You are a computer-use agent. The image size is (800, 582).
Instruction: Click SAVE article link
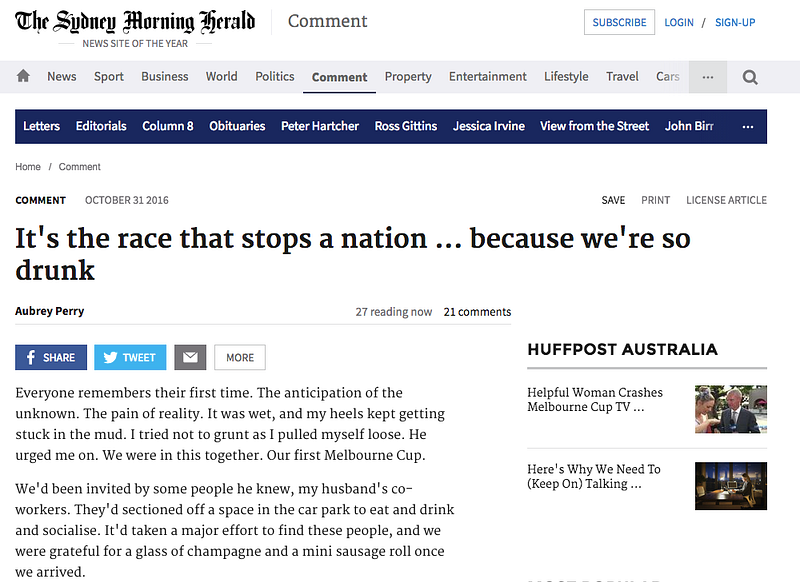[x=613, y=200]
